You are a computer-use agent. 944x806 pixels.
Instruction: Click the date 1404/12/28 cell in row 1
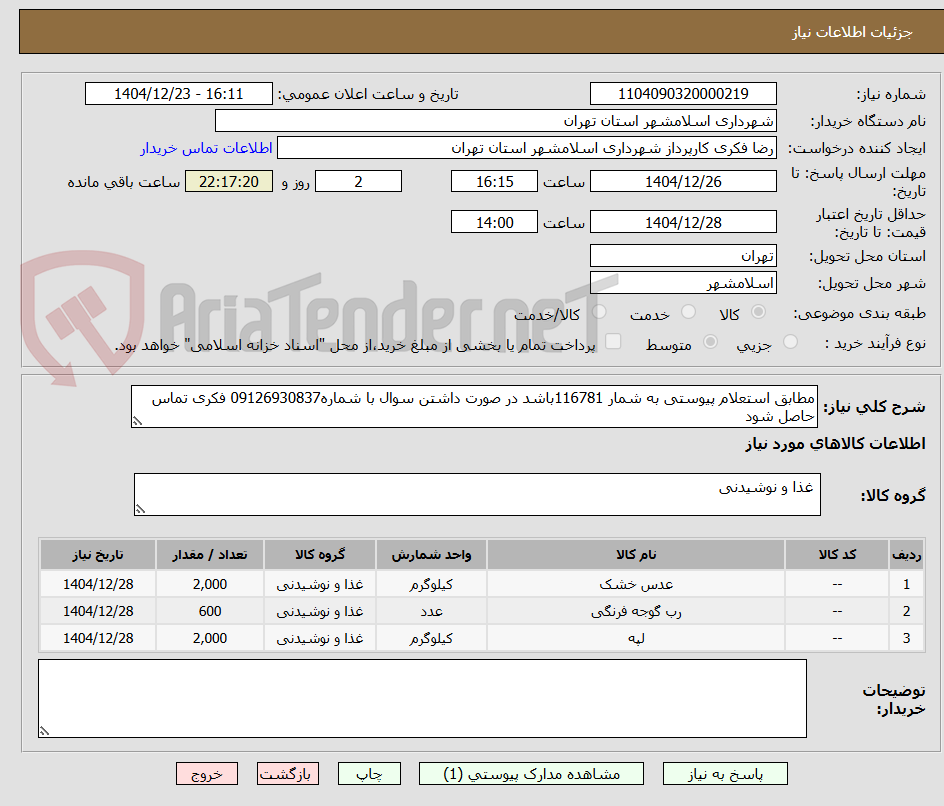pyautogui.click(x=98, y=584)
